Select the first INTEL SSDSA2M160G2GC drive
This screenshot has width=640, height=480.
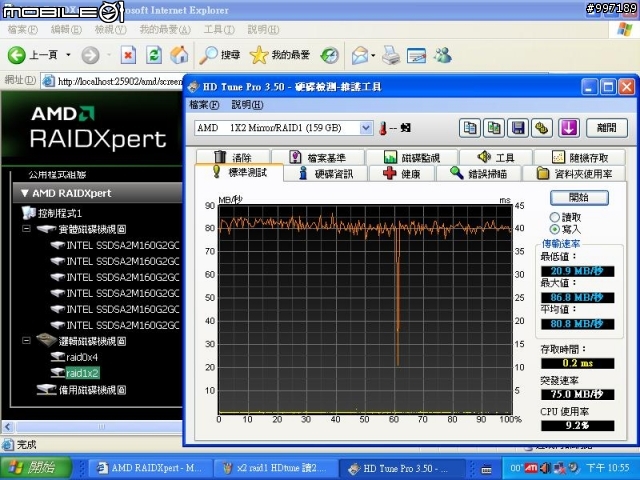[x=115, y=245]
